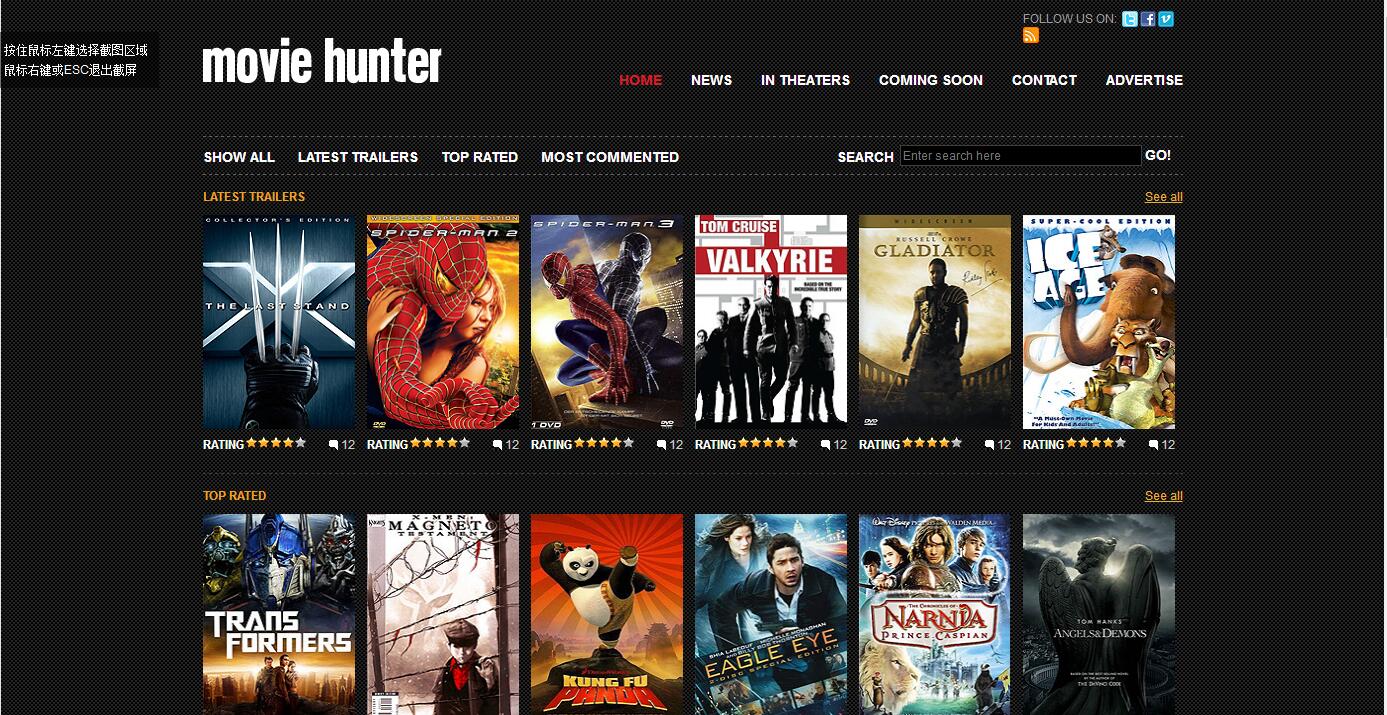Viewport: 1387px width, 715px height.
Task: Click the movie hunter logo
Action: coord(322,62)
